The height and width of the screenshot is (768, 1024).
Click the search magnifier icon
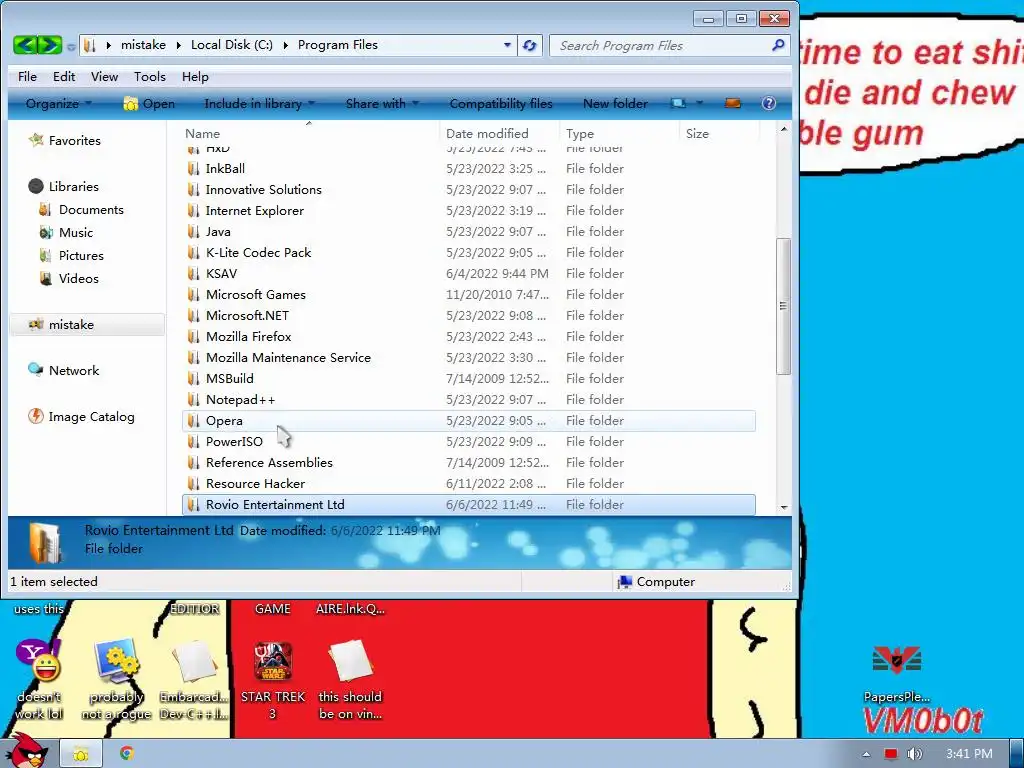(x=778, y=45)
